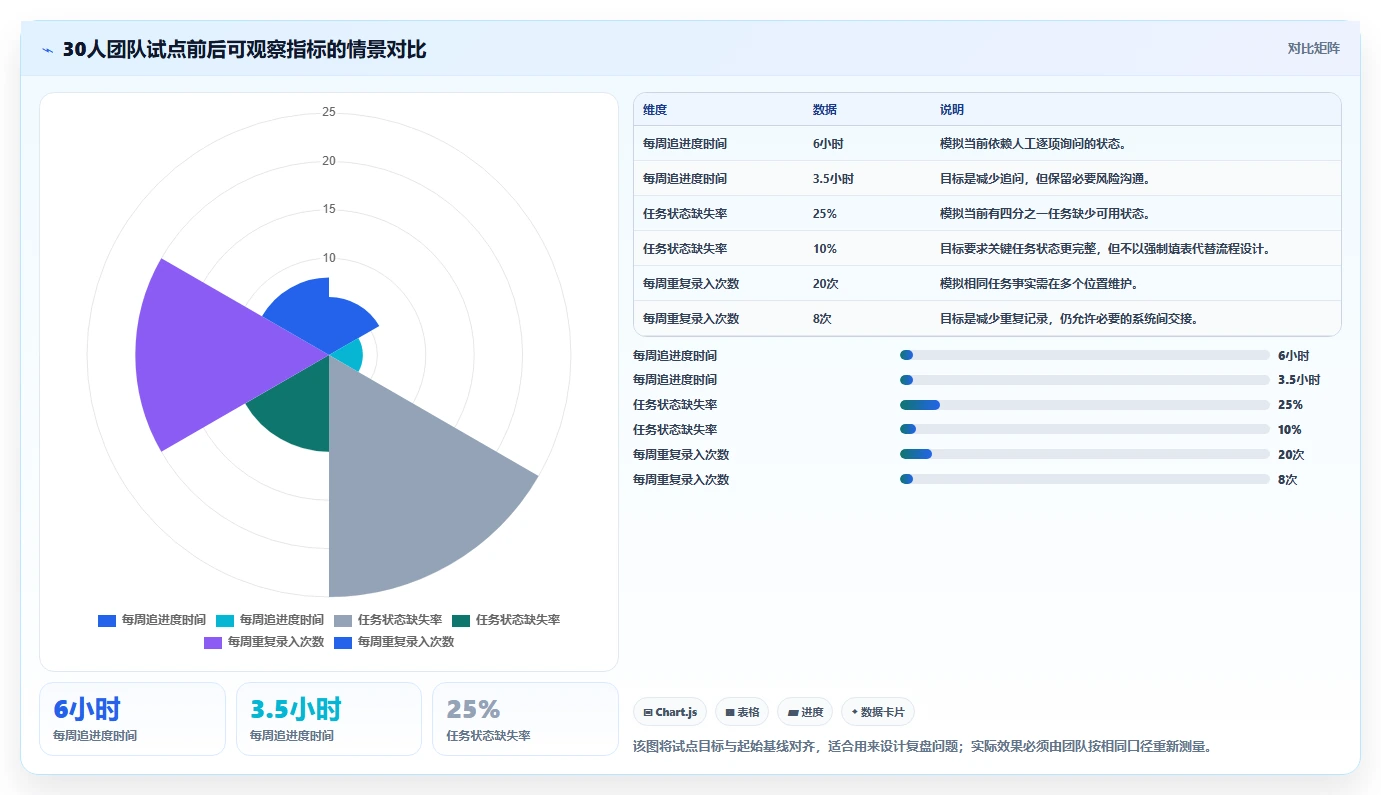
Task: Toggle the cyan 每周追进度时间 legend item
Action: [270, 620]
